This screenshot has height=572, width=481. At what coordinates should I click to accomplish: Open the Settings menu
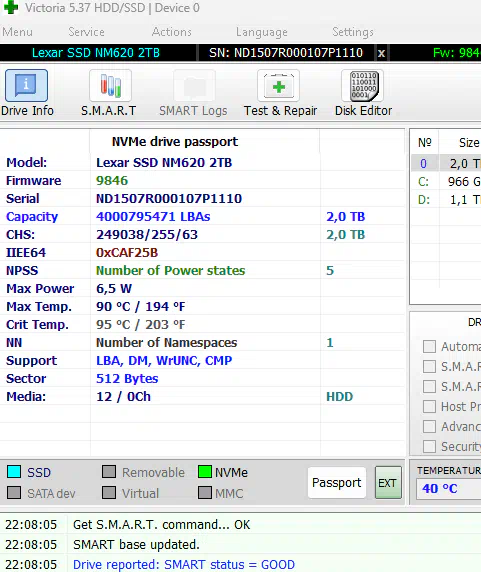tap(353, 32)
